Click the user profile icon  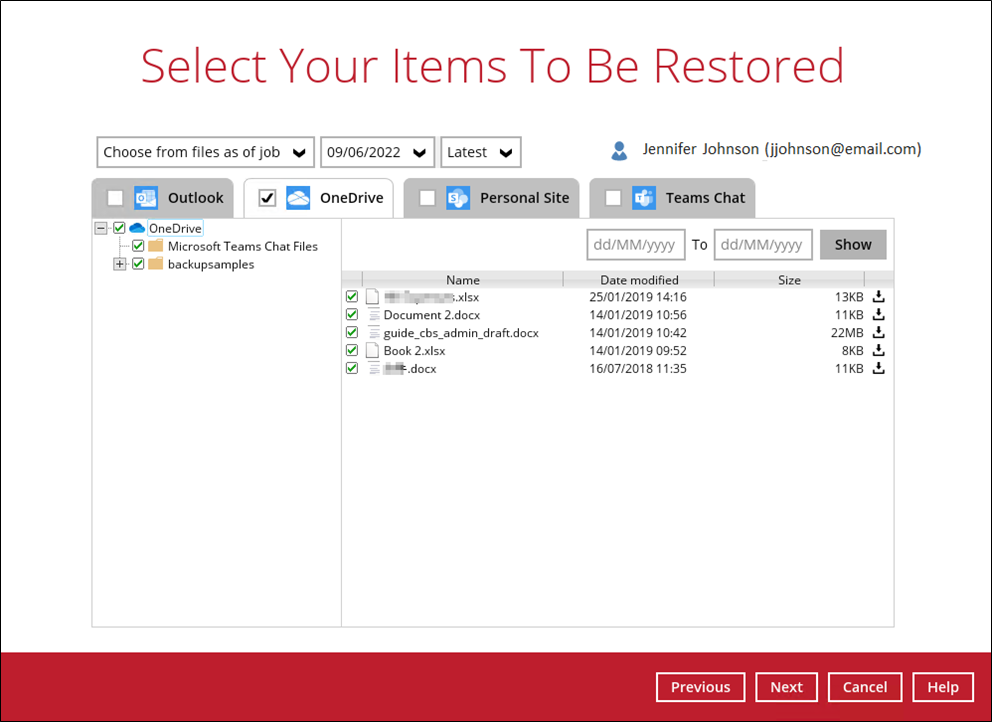619,151
